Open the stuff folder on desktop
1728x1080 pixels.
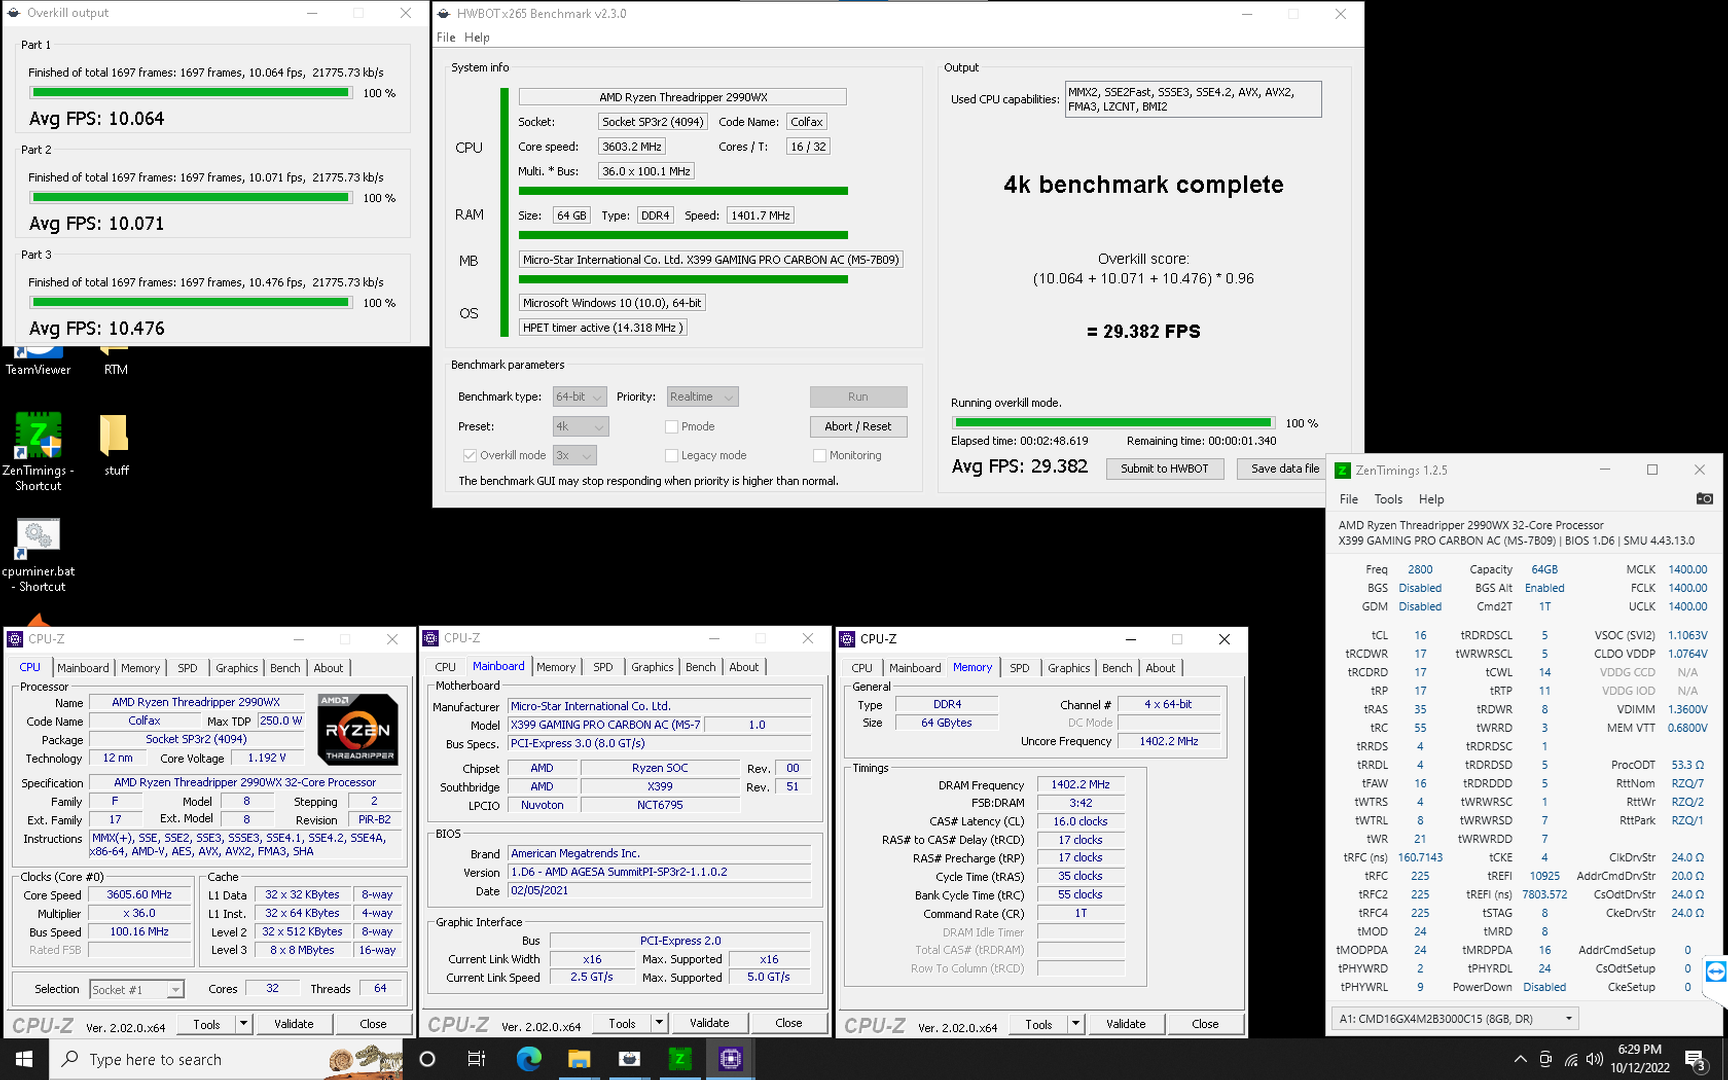point(116,446)
